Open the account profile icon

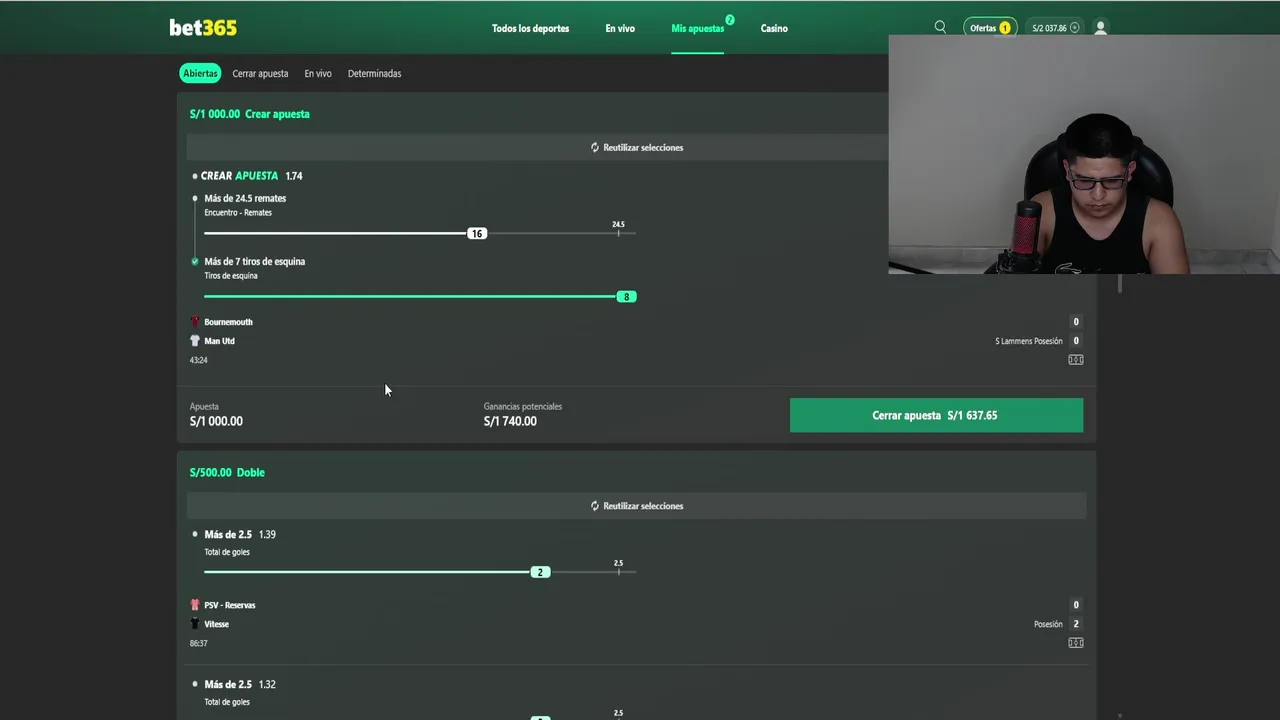pos(1100,28)
